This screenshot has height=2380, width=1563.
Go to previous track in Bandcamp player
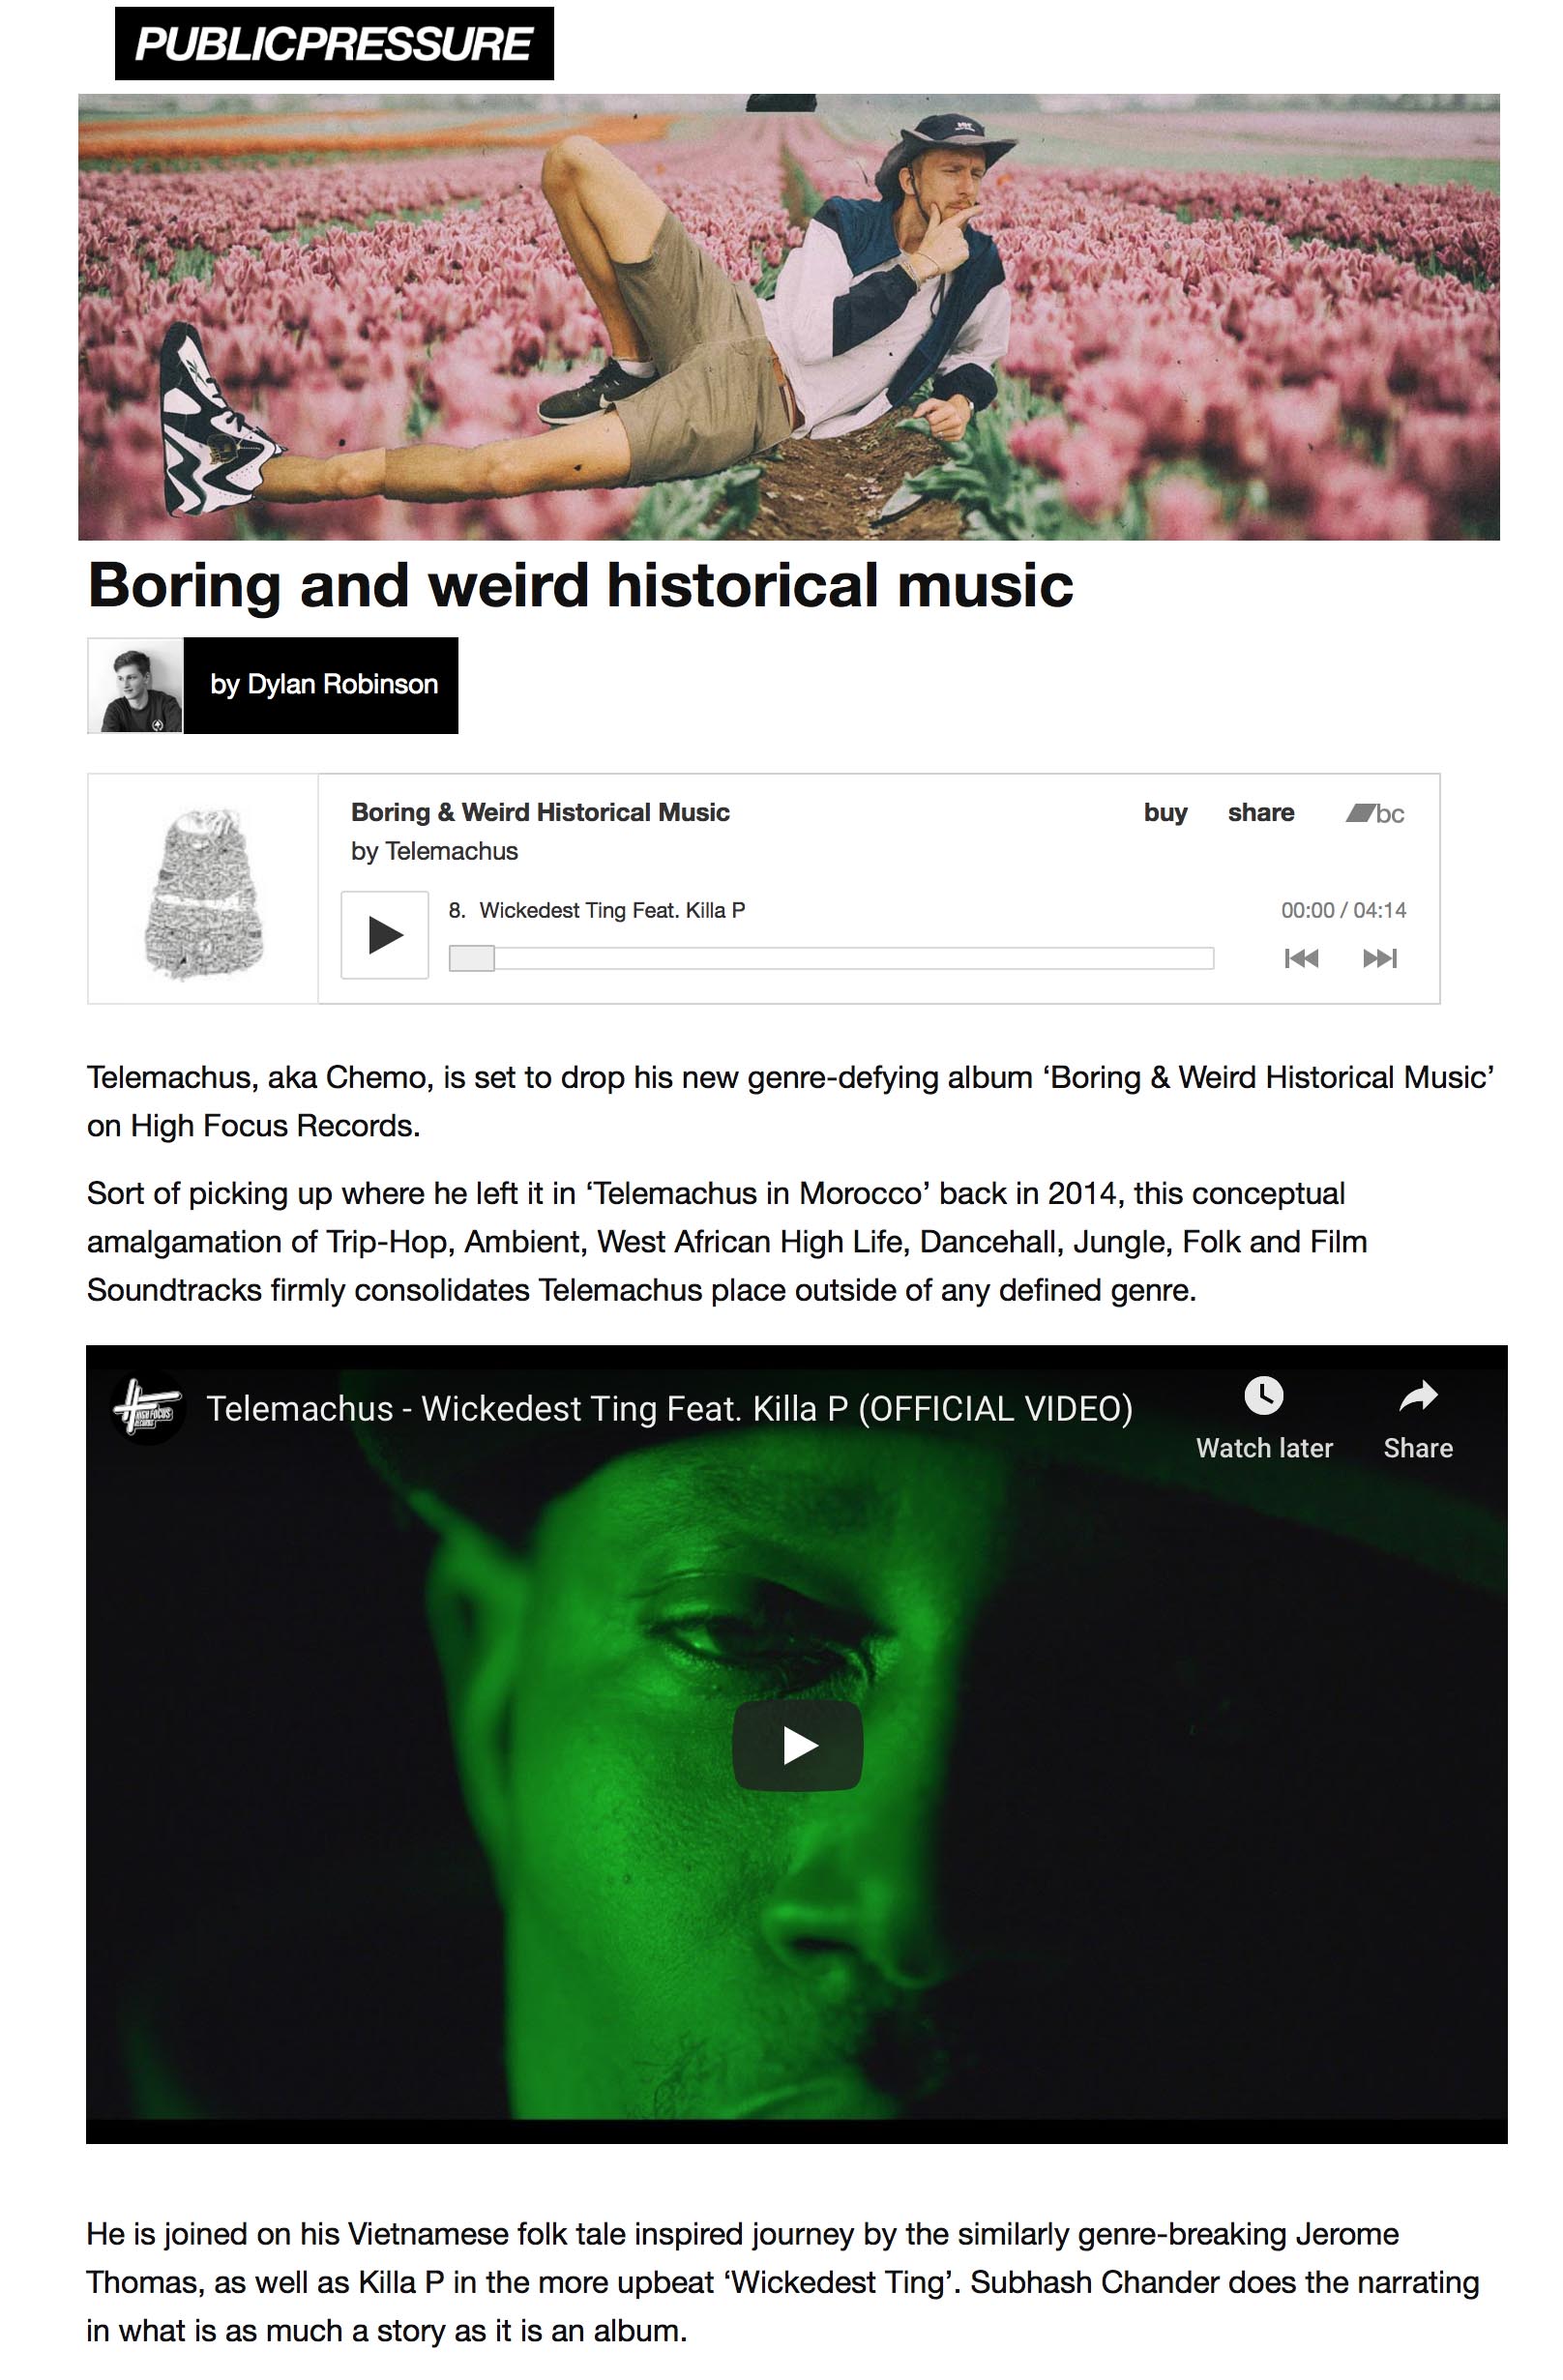(x=1301, y=958)
